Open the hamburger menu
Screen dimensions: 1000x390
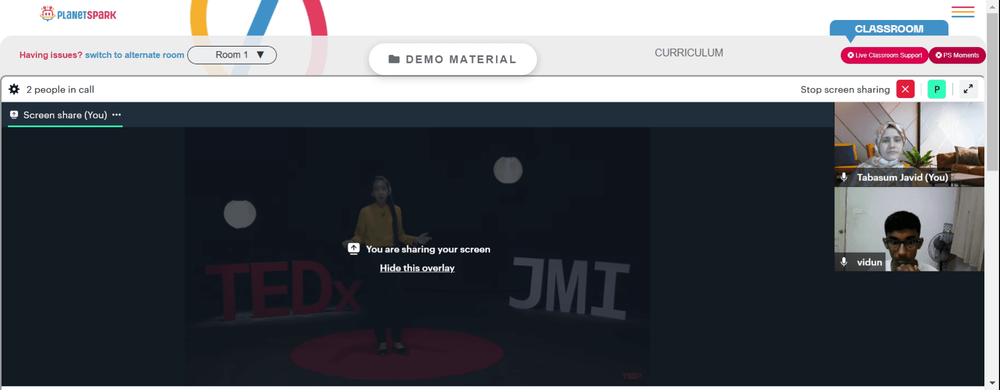(962, 12)
